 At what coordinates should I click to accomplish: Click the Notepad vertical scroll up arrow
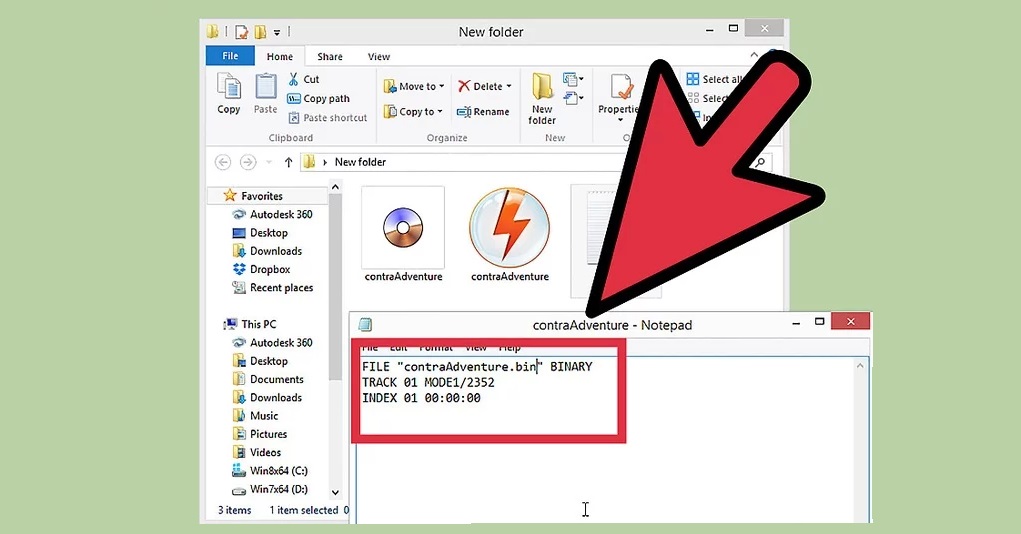click(x=860, y=366)
